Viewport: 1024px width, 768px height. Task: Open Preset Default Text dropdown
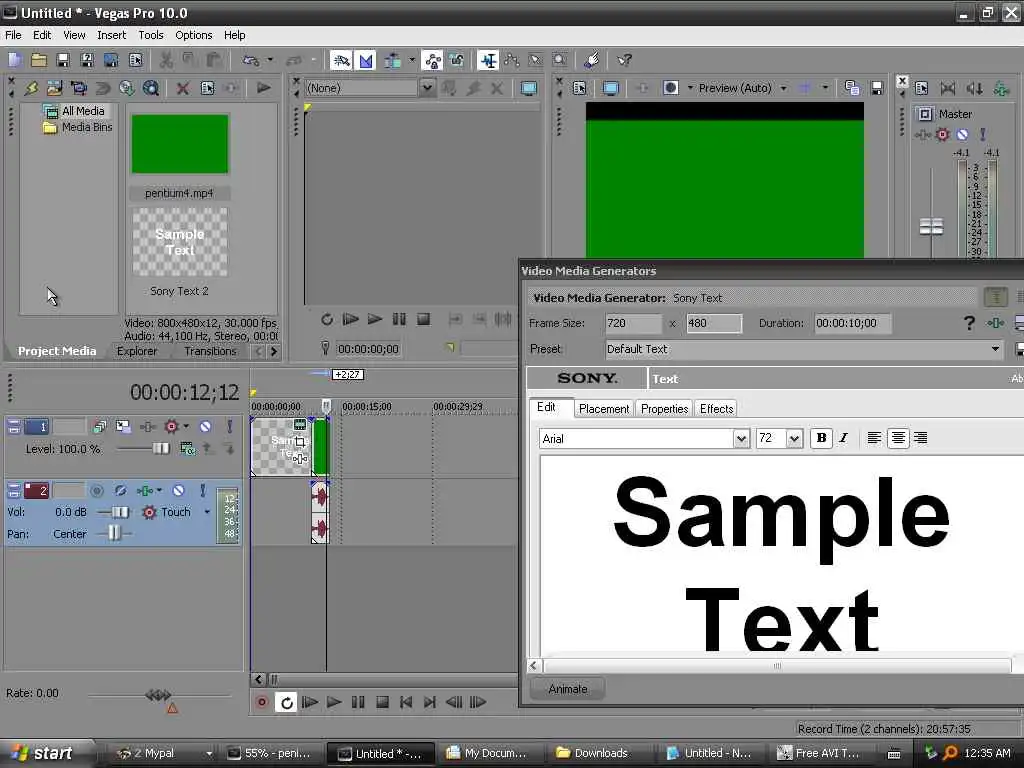click(x=995, y=349)
